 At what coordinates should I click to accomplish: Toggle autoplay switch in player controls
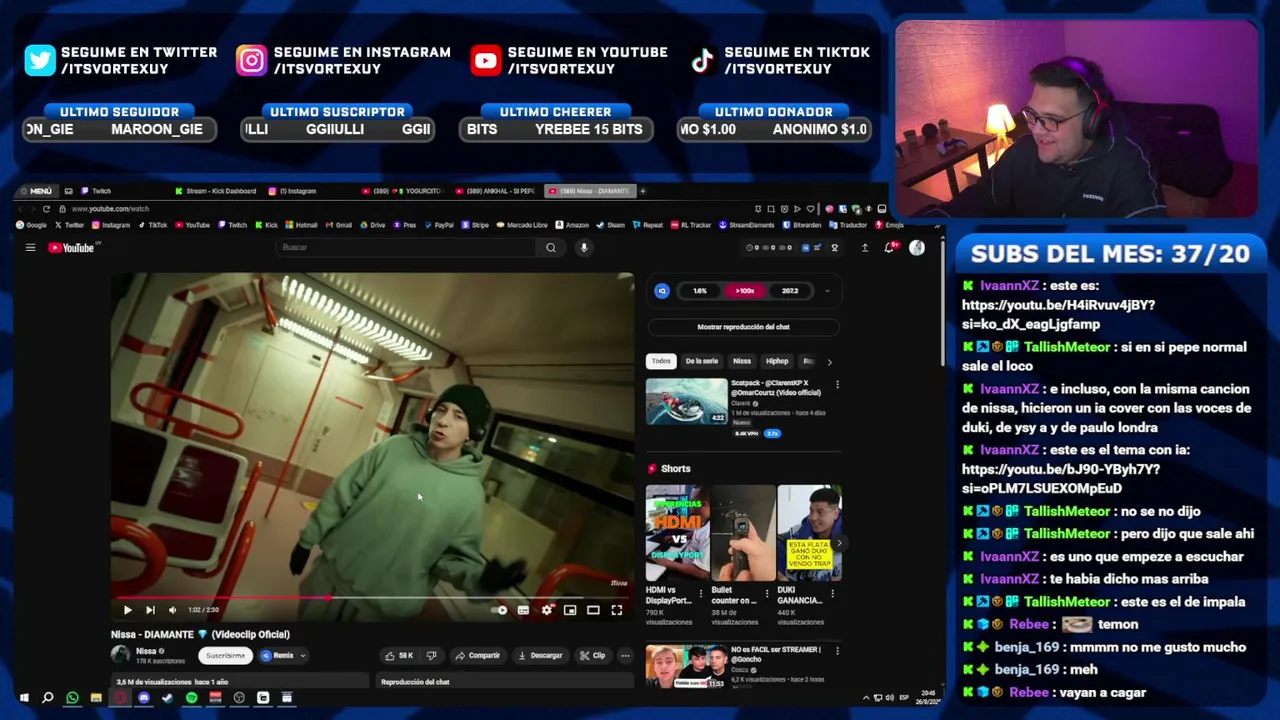(x=500, y=610)
